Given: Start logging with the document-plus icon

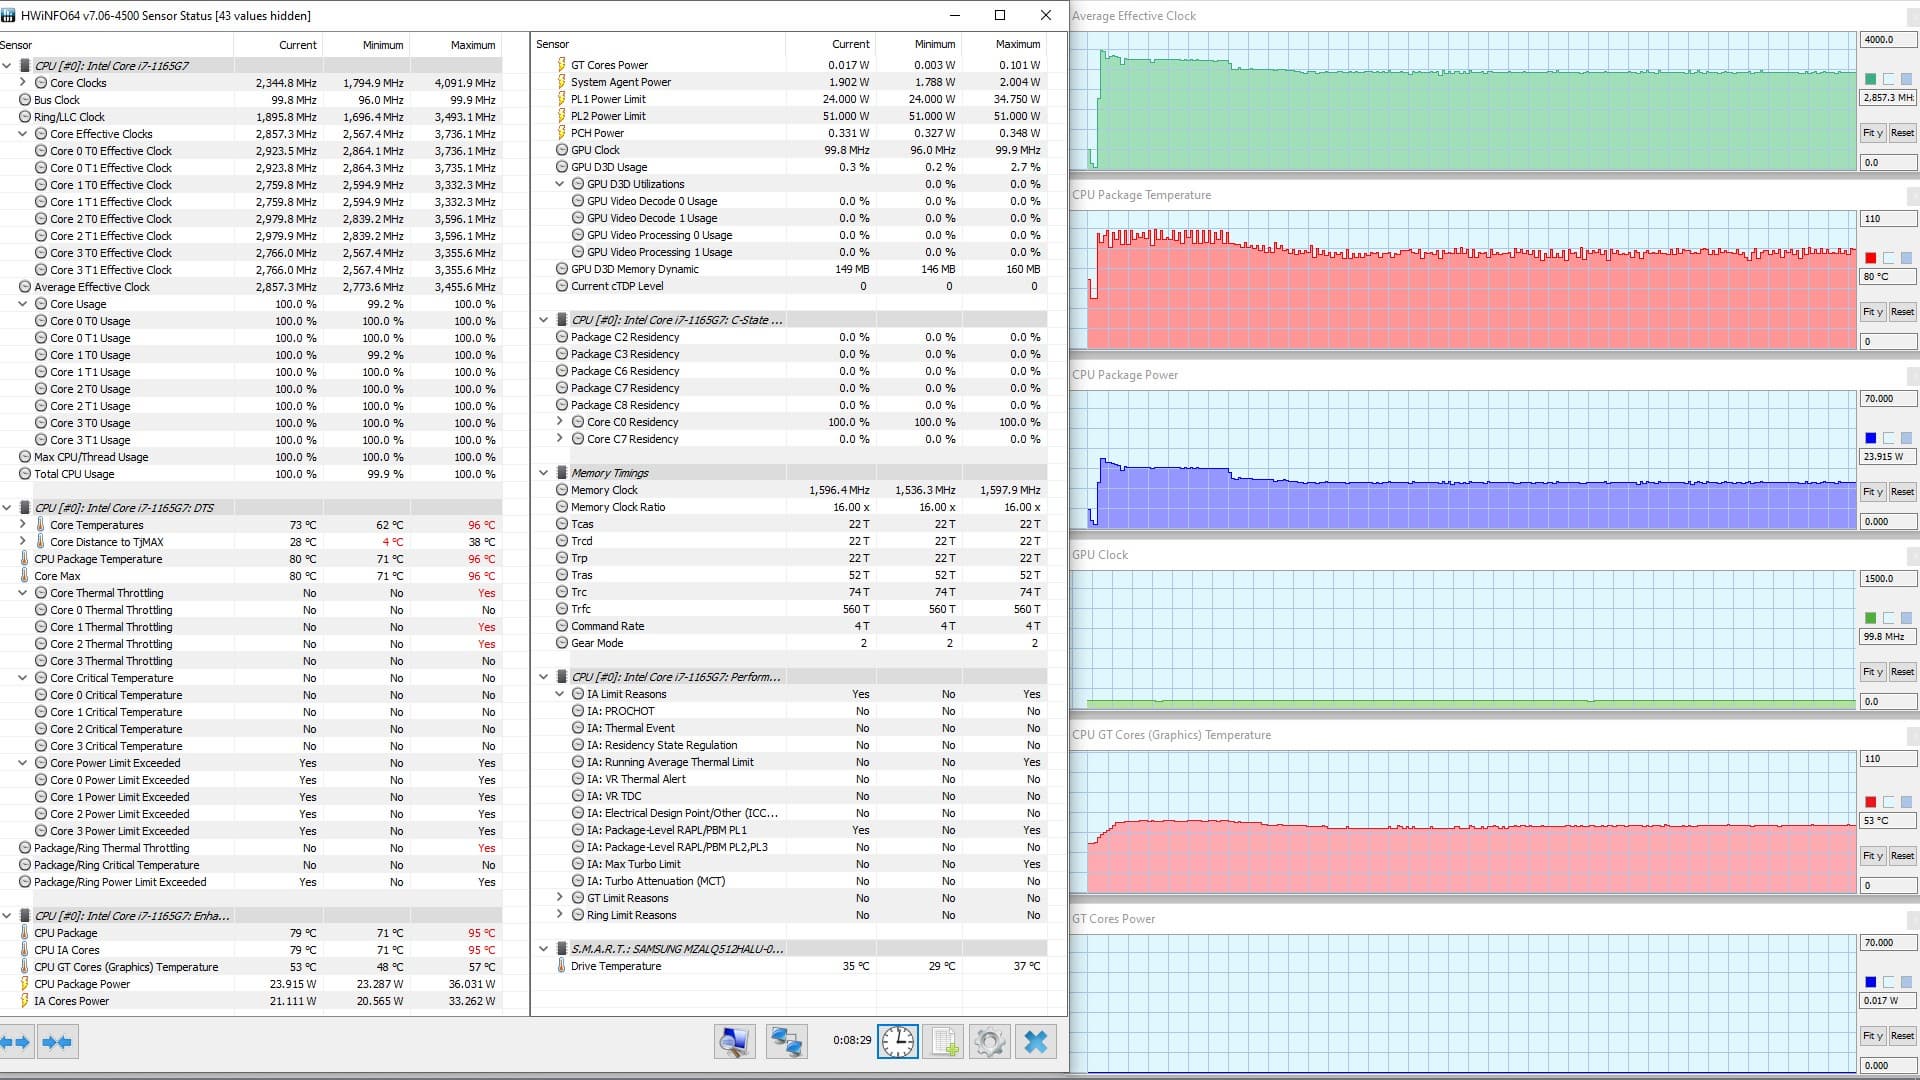Looking at the screenshot, I should [944, 1042].
